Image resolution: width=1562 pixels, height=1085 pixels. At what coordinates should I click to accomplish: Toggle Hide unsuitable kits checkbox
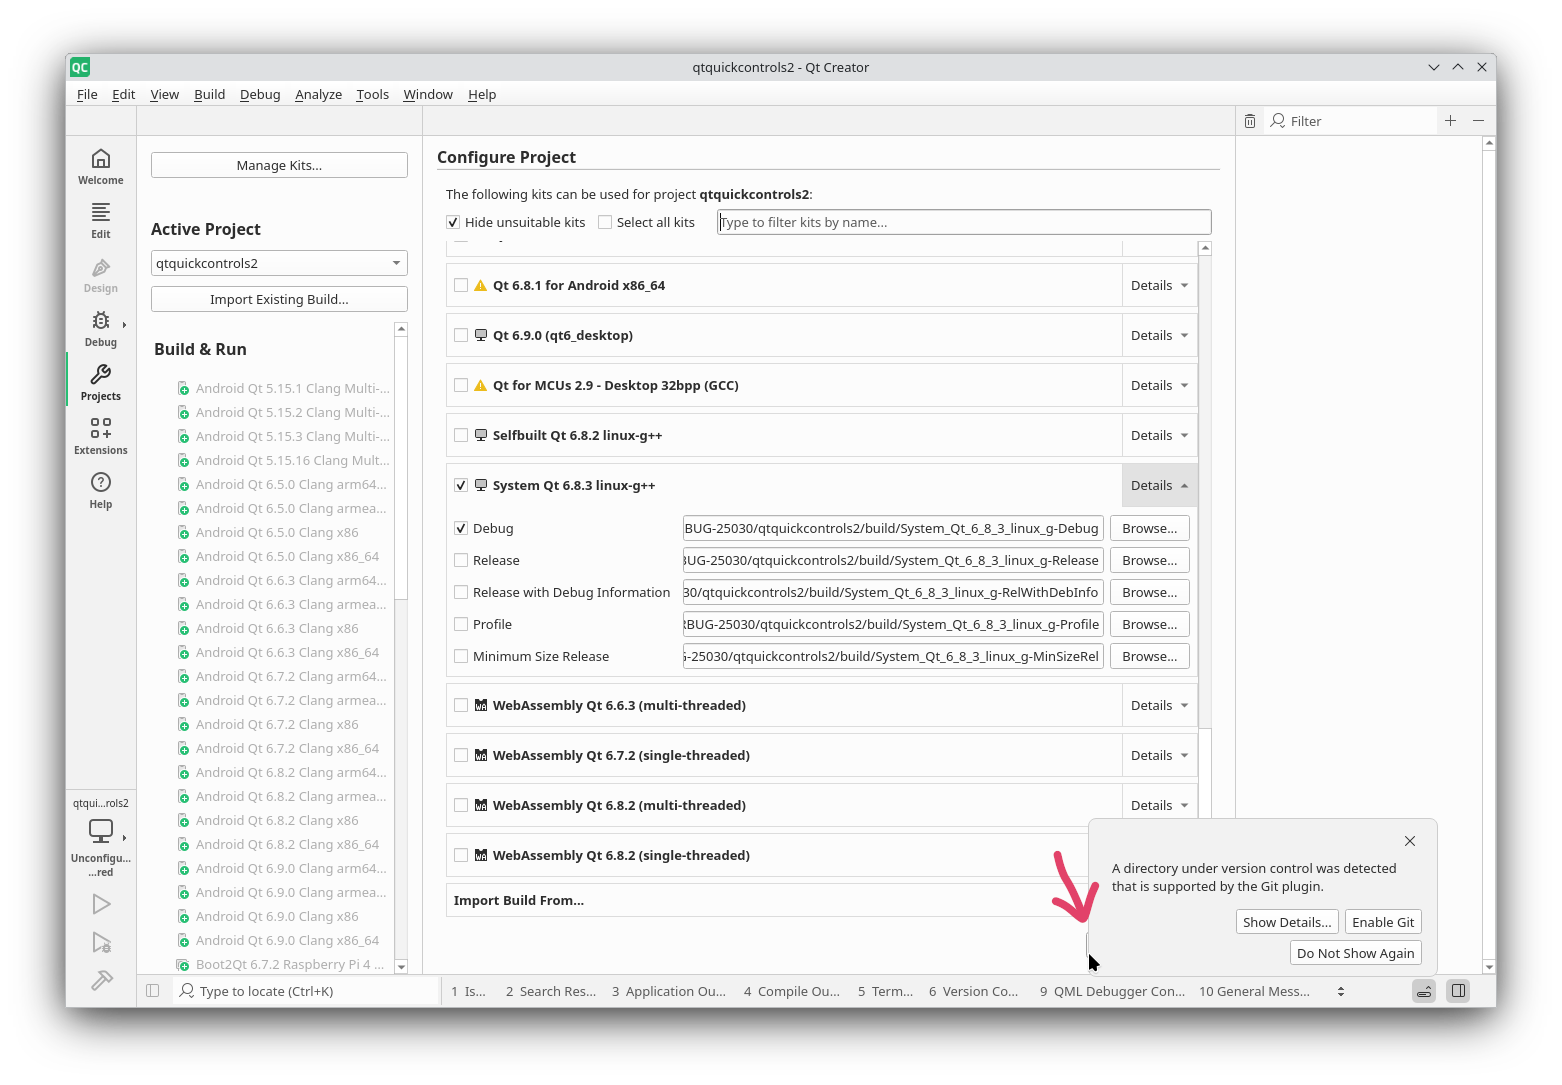tap(453, 222)
